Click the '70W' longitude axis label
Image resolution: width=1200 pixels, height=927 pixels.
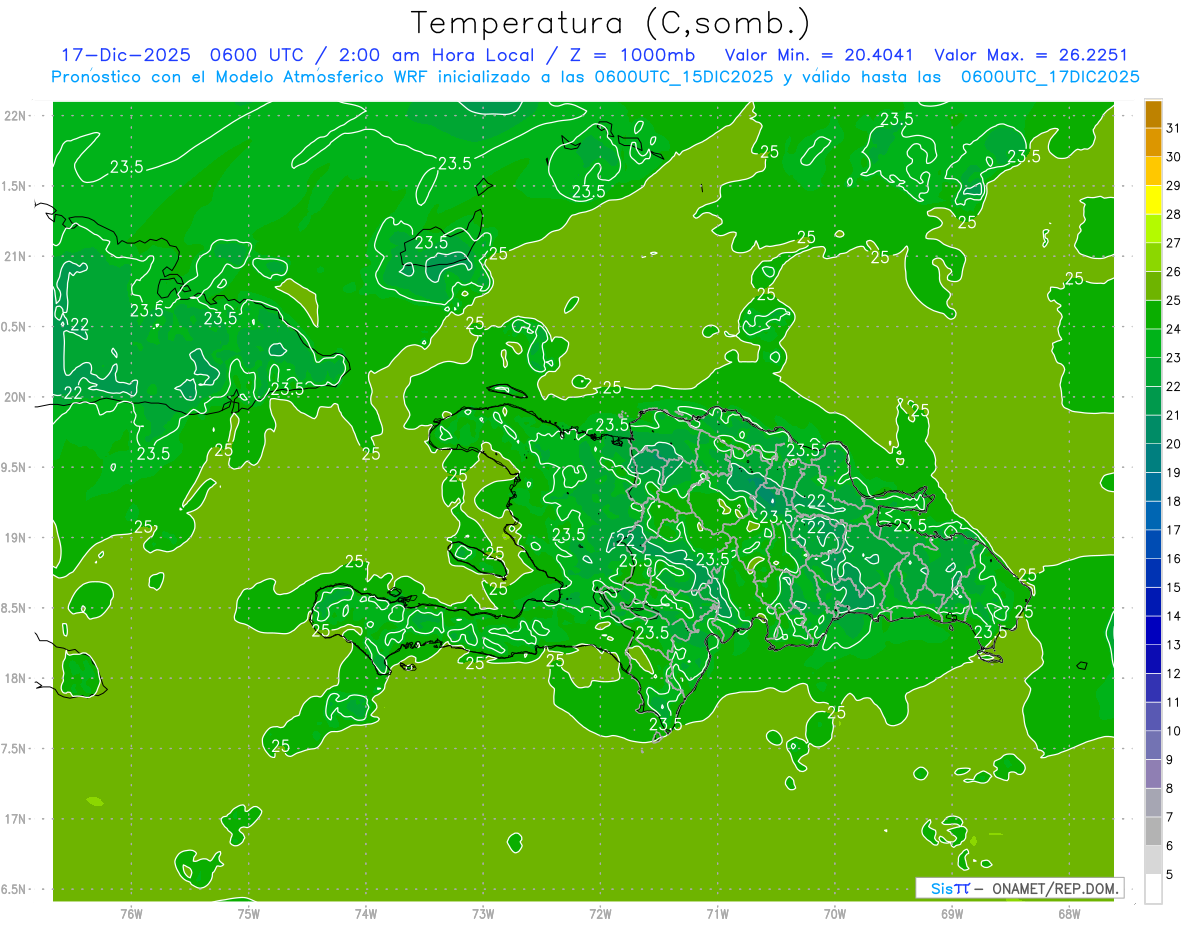(x=834, y=913)
